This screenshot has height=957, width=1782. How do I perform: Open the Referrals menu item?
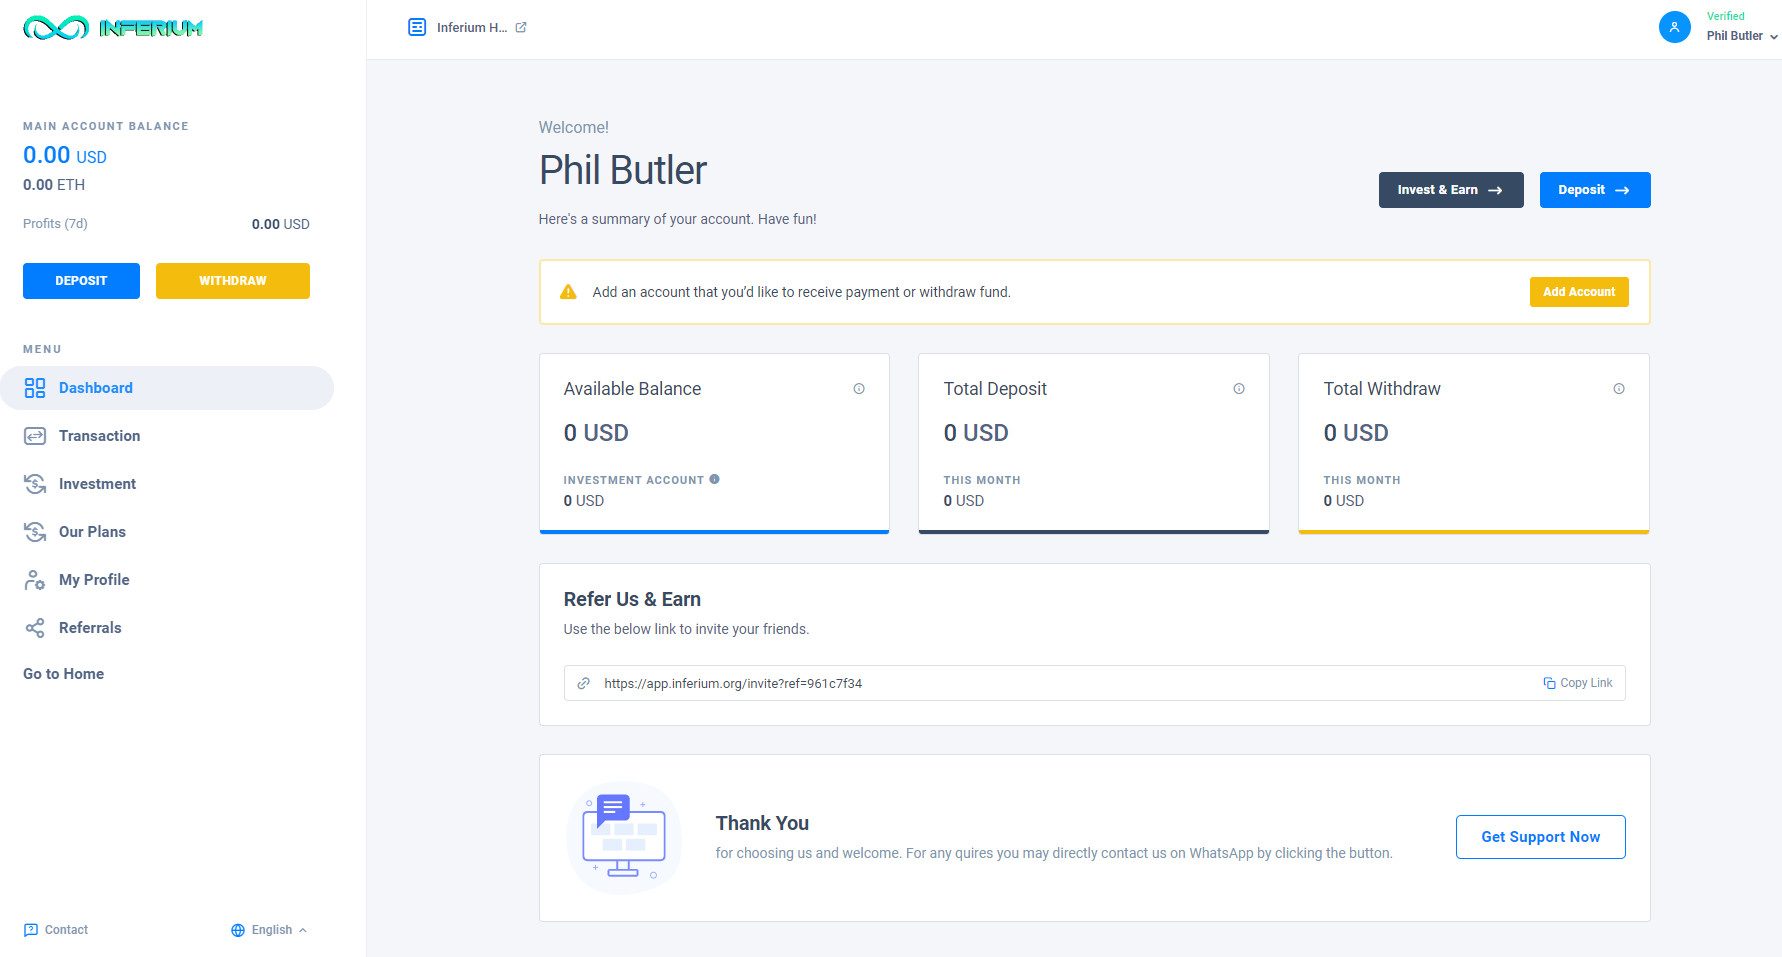click(90, 628)
